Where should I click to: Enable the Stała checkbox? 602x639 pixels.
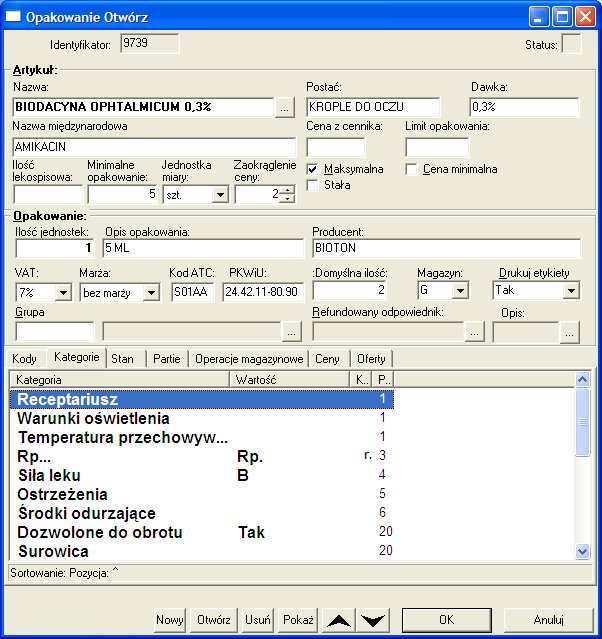click(312, 185)
